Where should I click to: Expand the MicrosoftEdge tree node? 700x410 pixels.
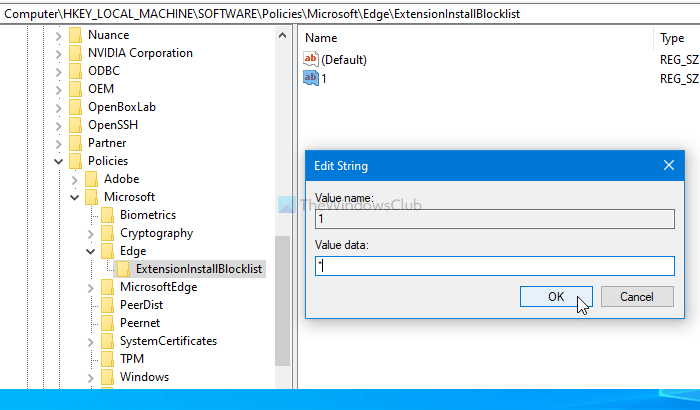click(91, 287)
